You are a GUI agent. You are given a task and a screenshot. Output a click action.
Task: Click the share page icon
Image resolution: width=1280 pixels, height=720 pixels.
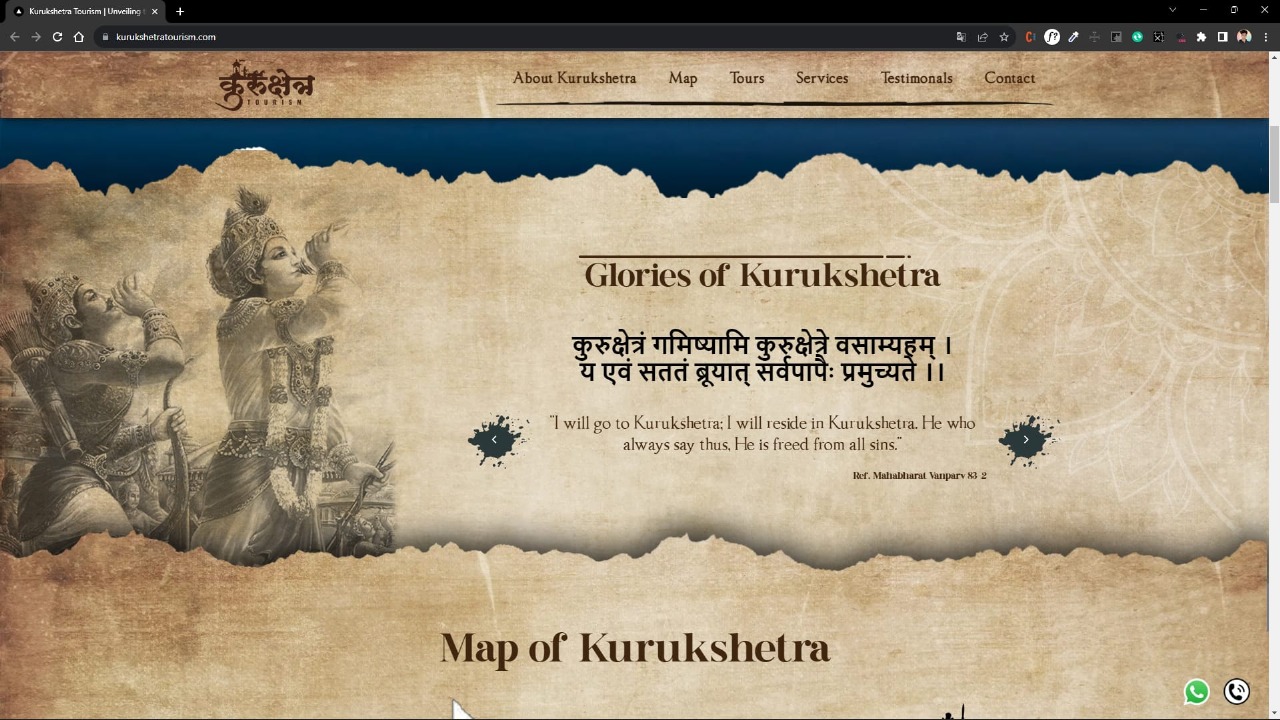point(982,37)
